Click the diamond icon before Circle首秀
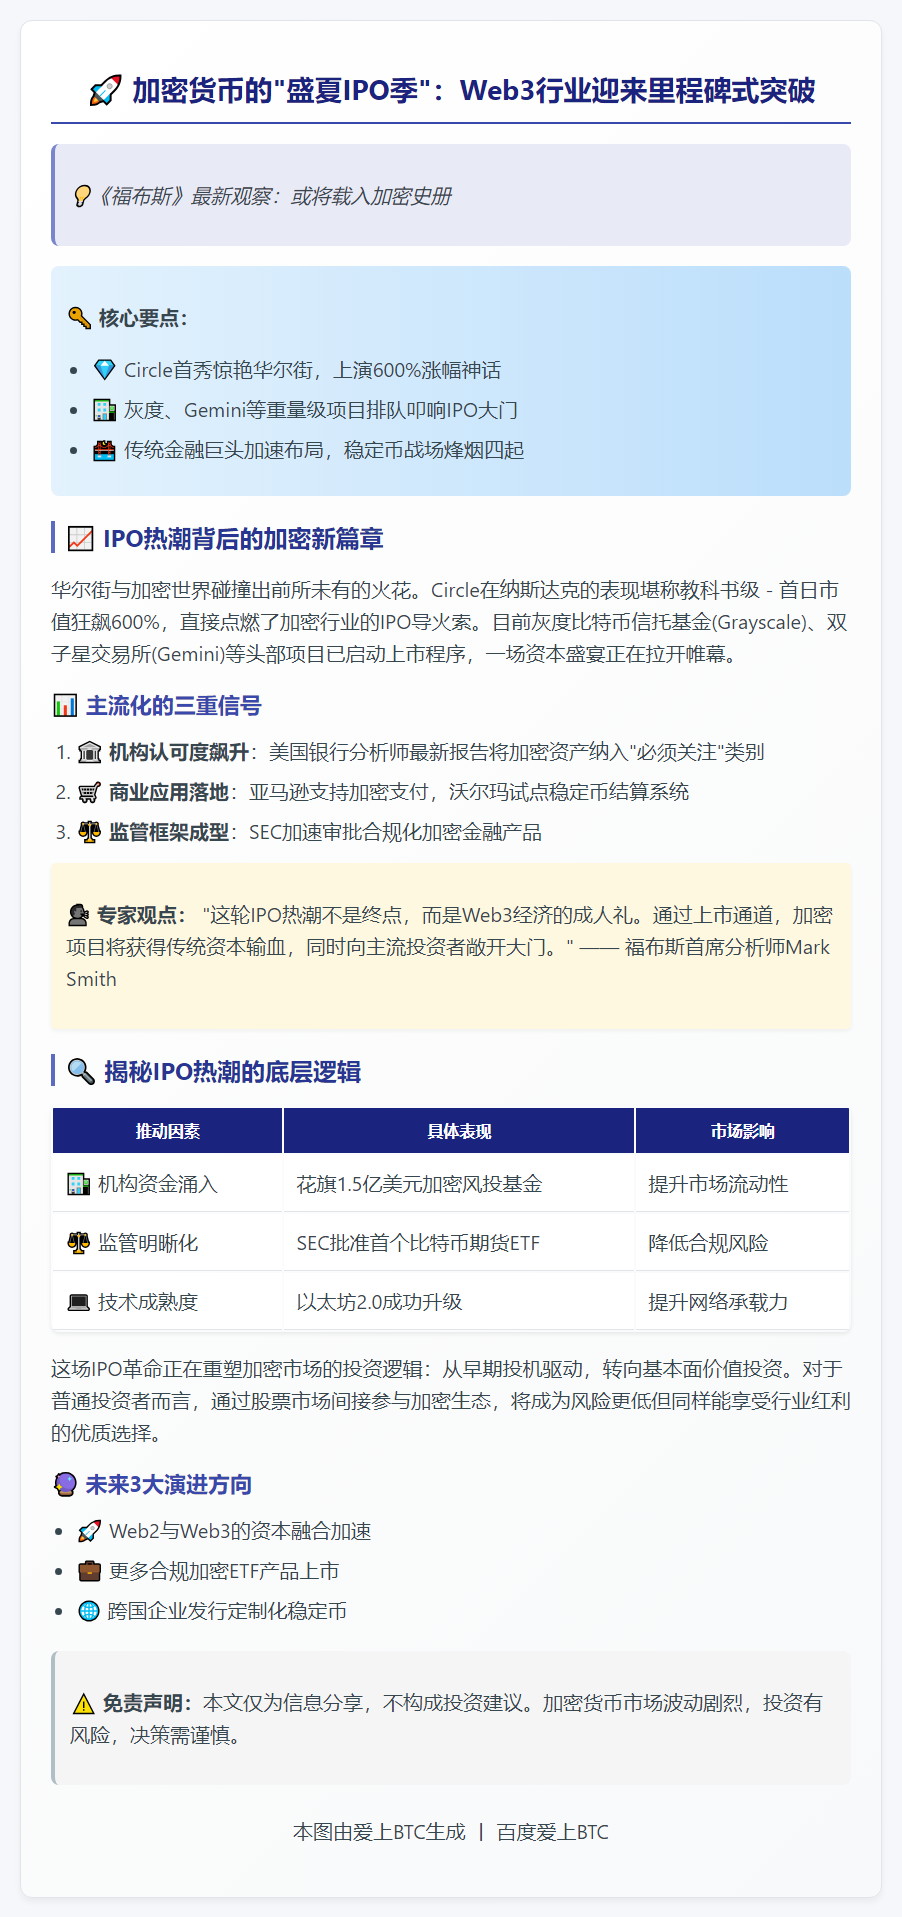 pos(104,370)
